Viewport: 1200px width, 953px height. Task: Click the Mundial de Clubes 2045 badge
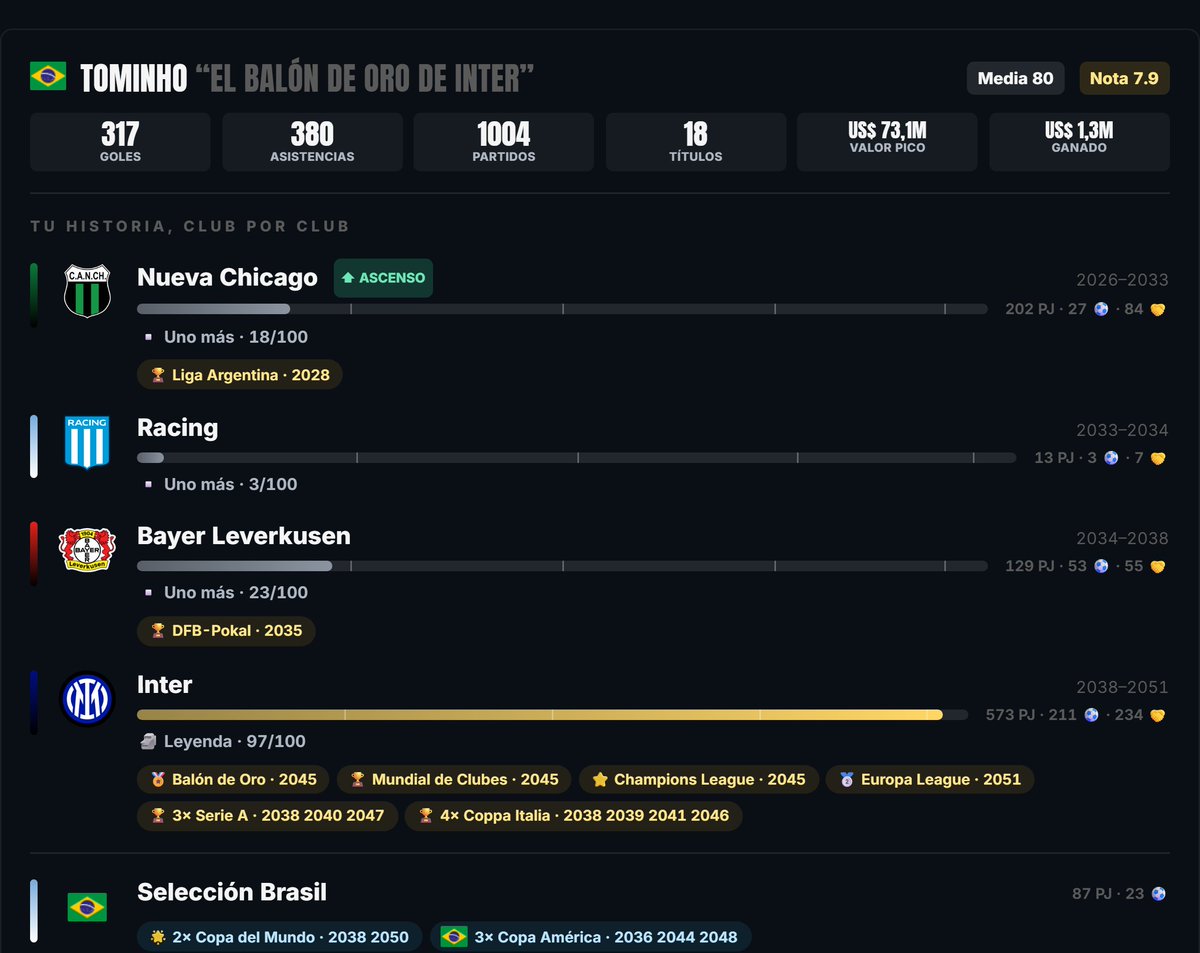[454, 779]
